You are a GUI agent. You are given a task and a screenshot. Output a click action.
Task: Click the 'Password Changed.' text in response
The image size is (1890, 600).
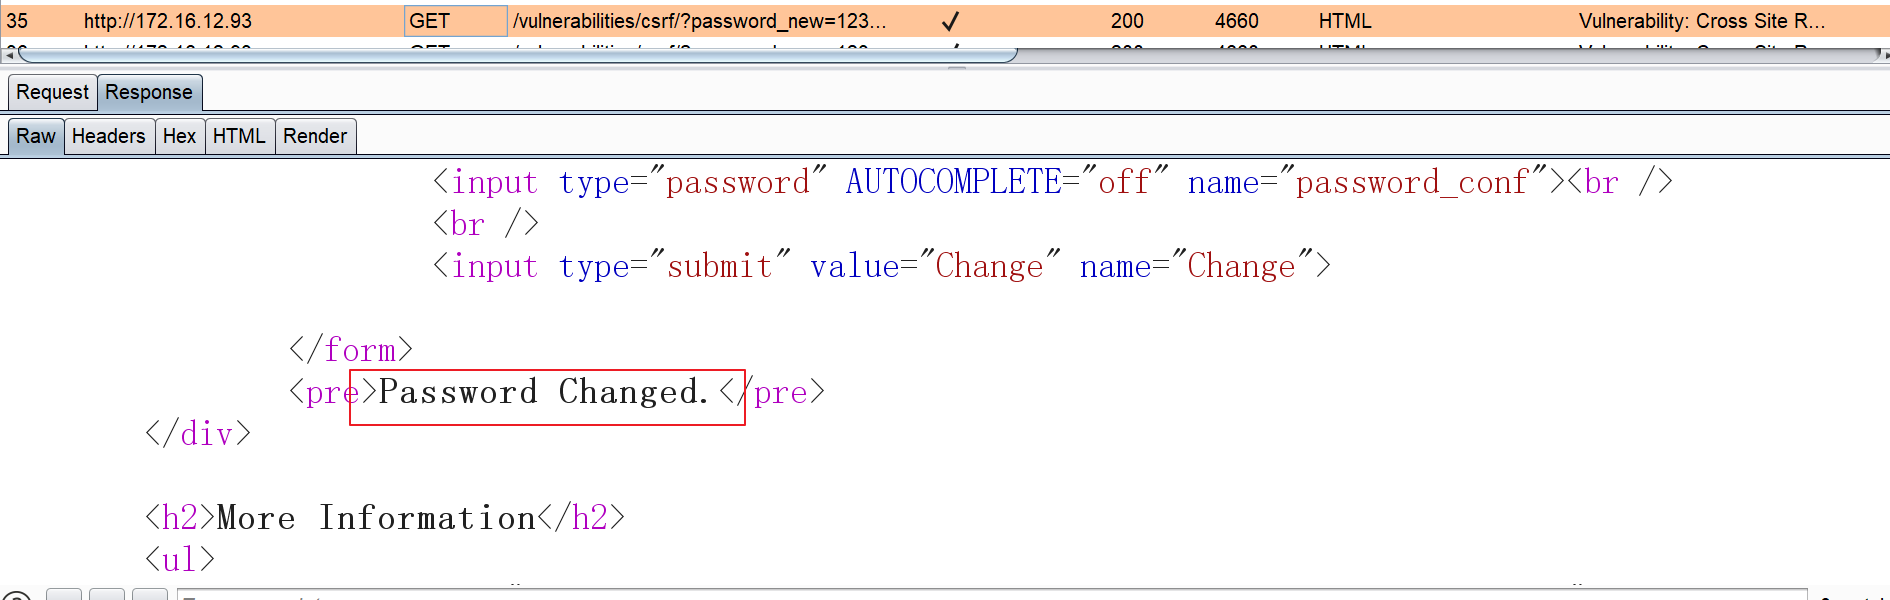tap(544, 392)
